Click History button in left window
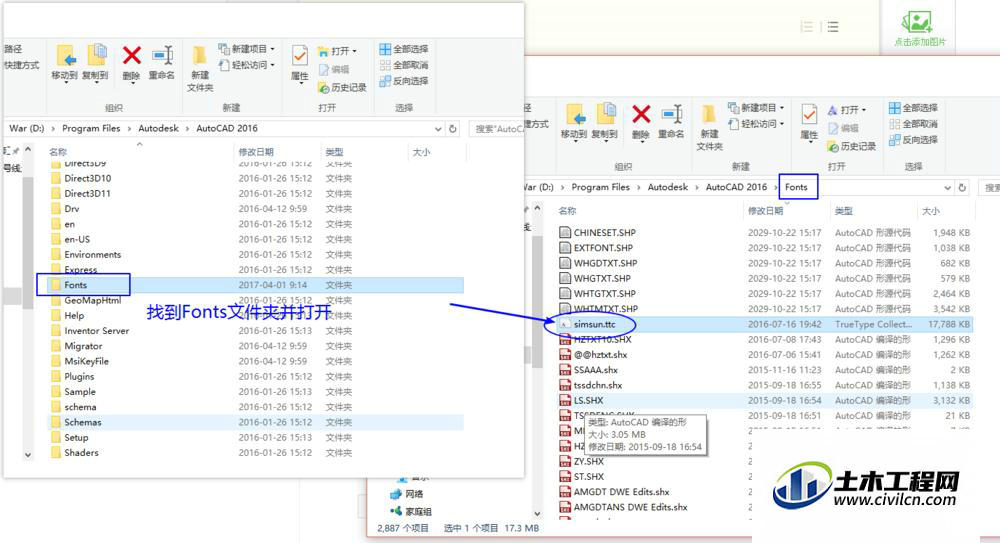Screen dimensions: 1000x543 (342, 87)
